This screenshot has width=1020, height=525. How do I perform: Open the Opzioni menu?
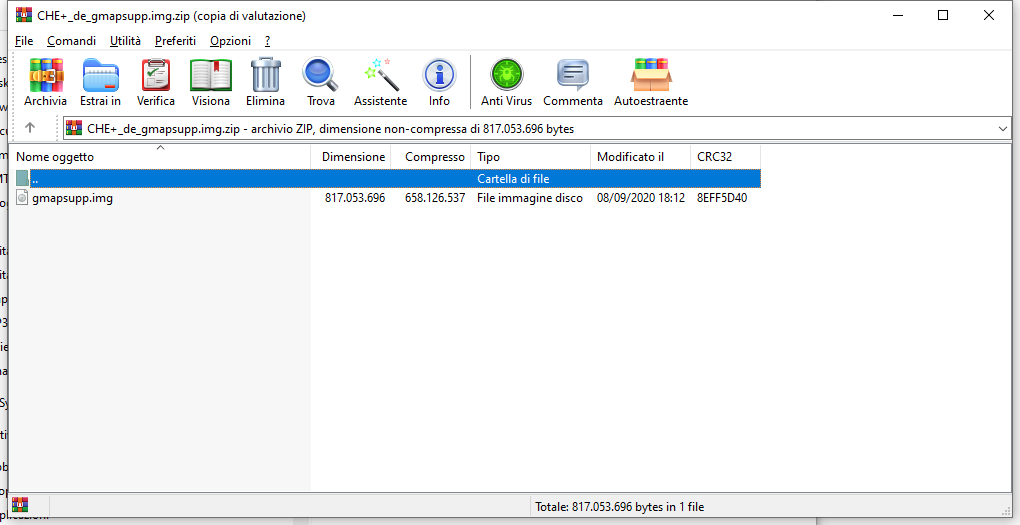point(230,41)
